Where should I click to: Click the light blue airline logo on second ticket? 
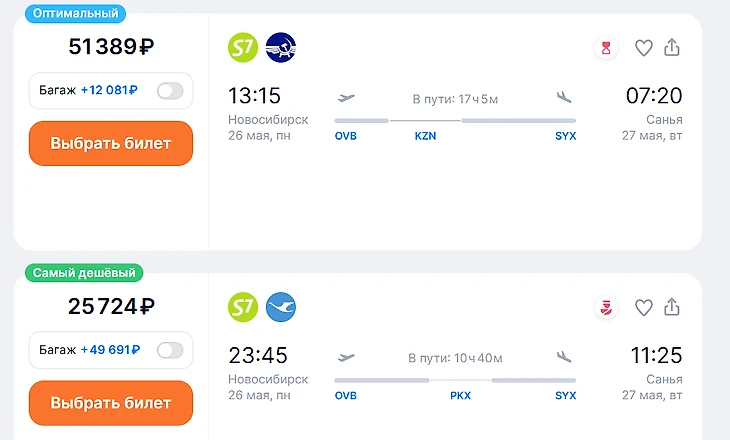[281, 306]
